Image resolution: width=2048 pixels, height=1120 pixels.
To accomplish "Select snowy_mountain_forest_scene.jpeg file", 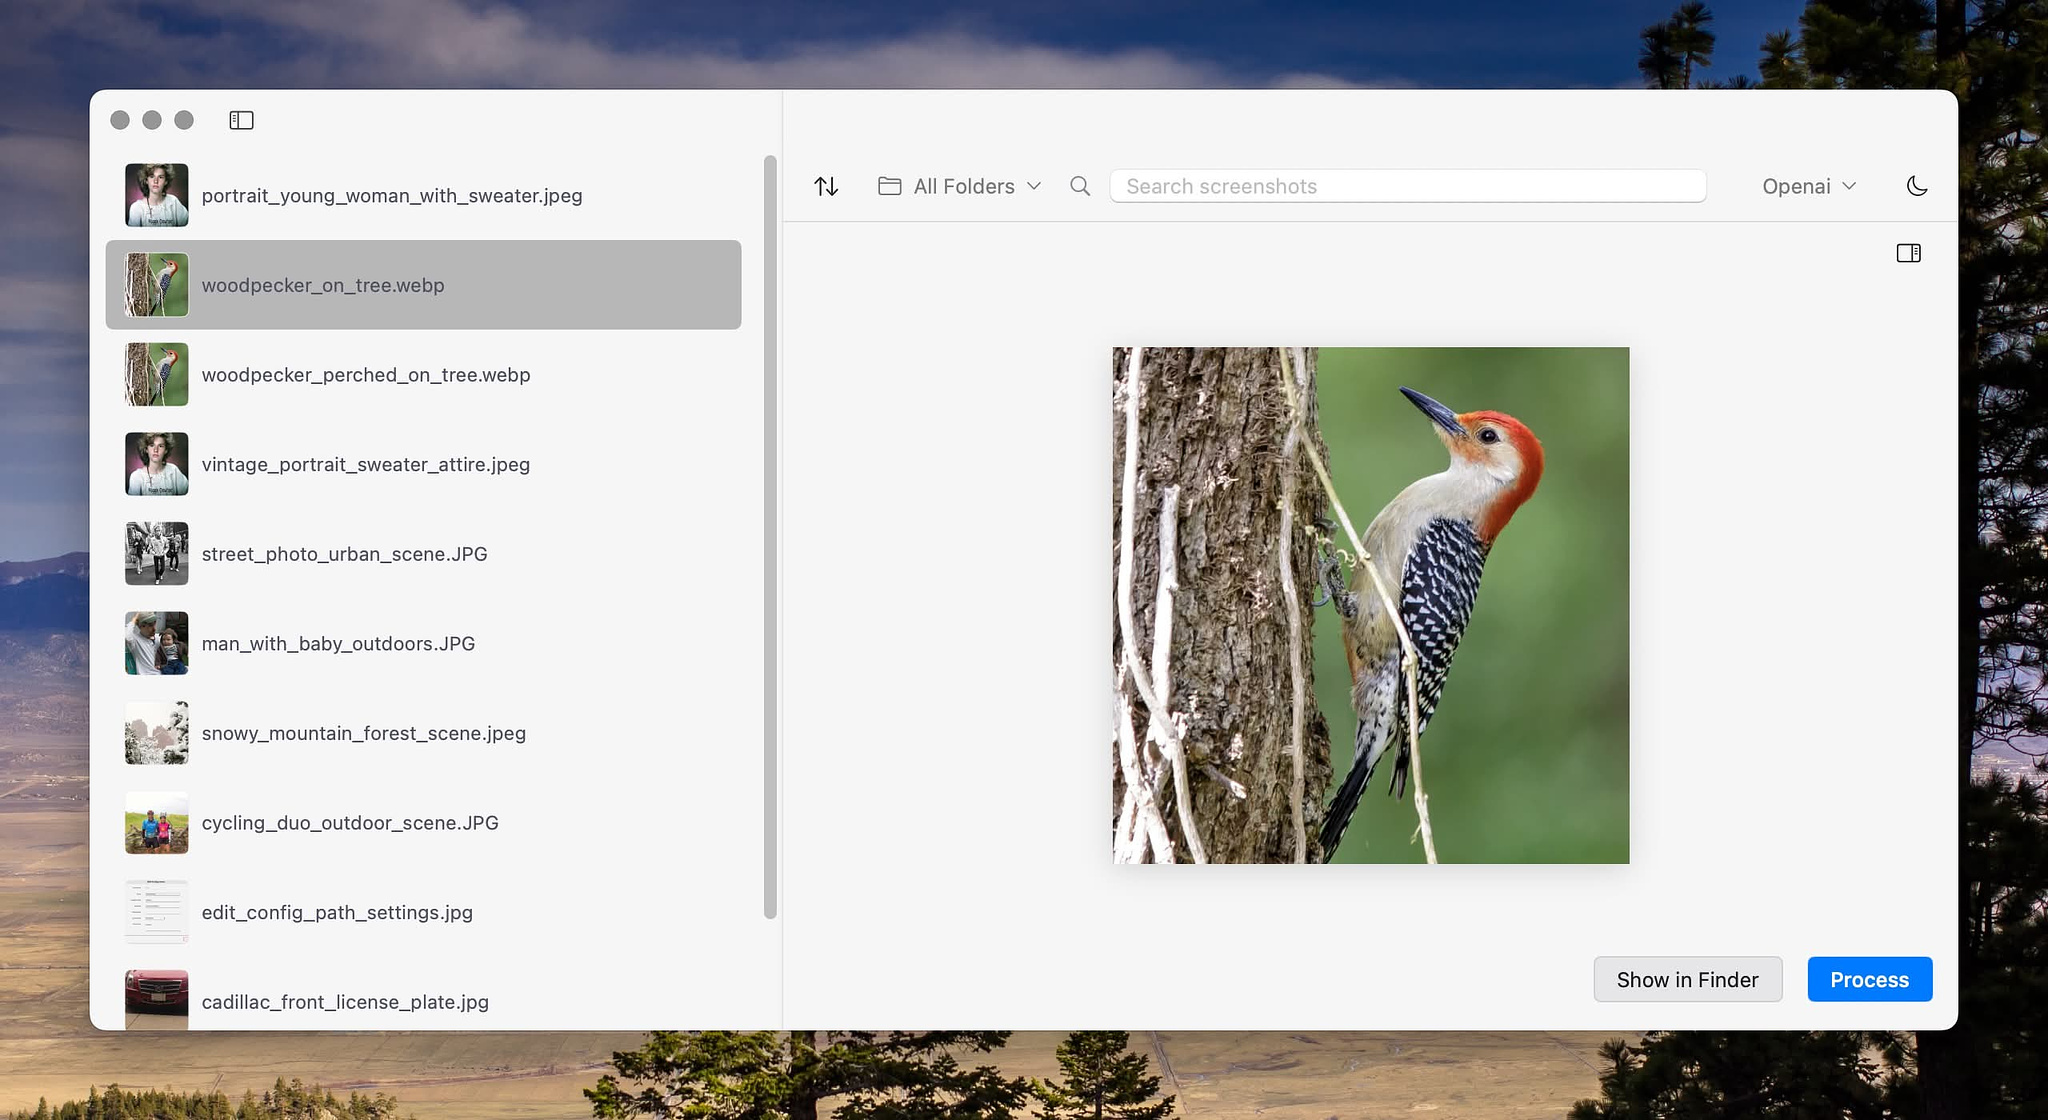I will pos(363,733).
